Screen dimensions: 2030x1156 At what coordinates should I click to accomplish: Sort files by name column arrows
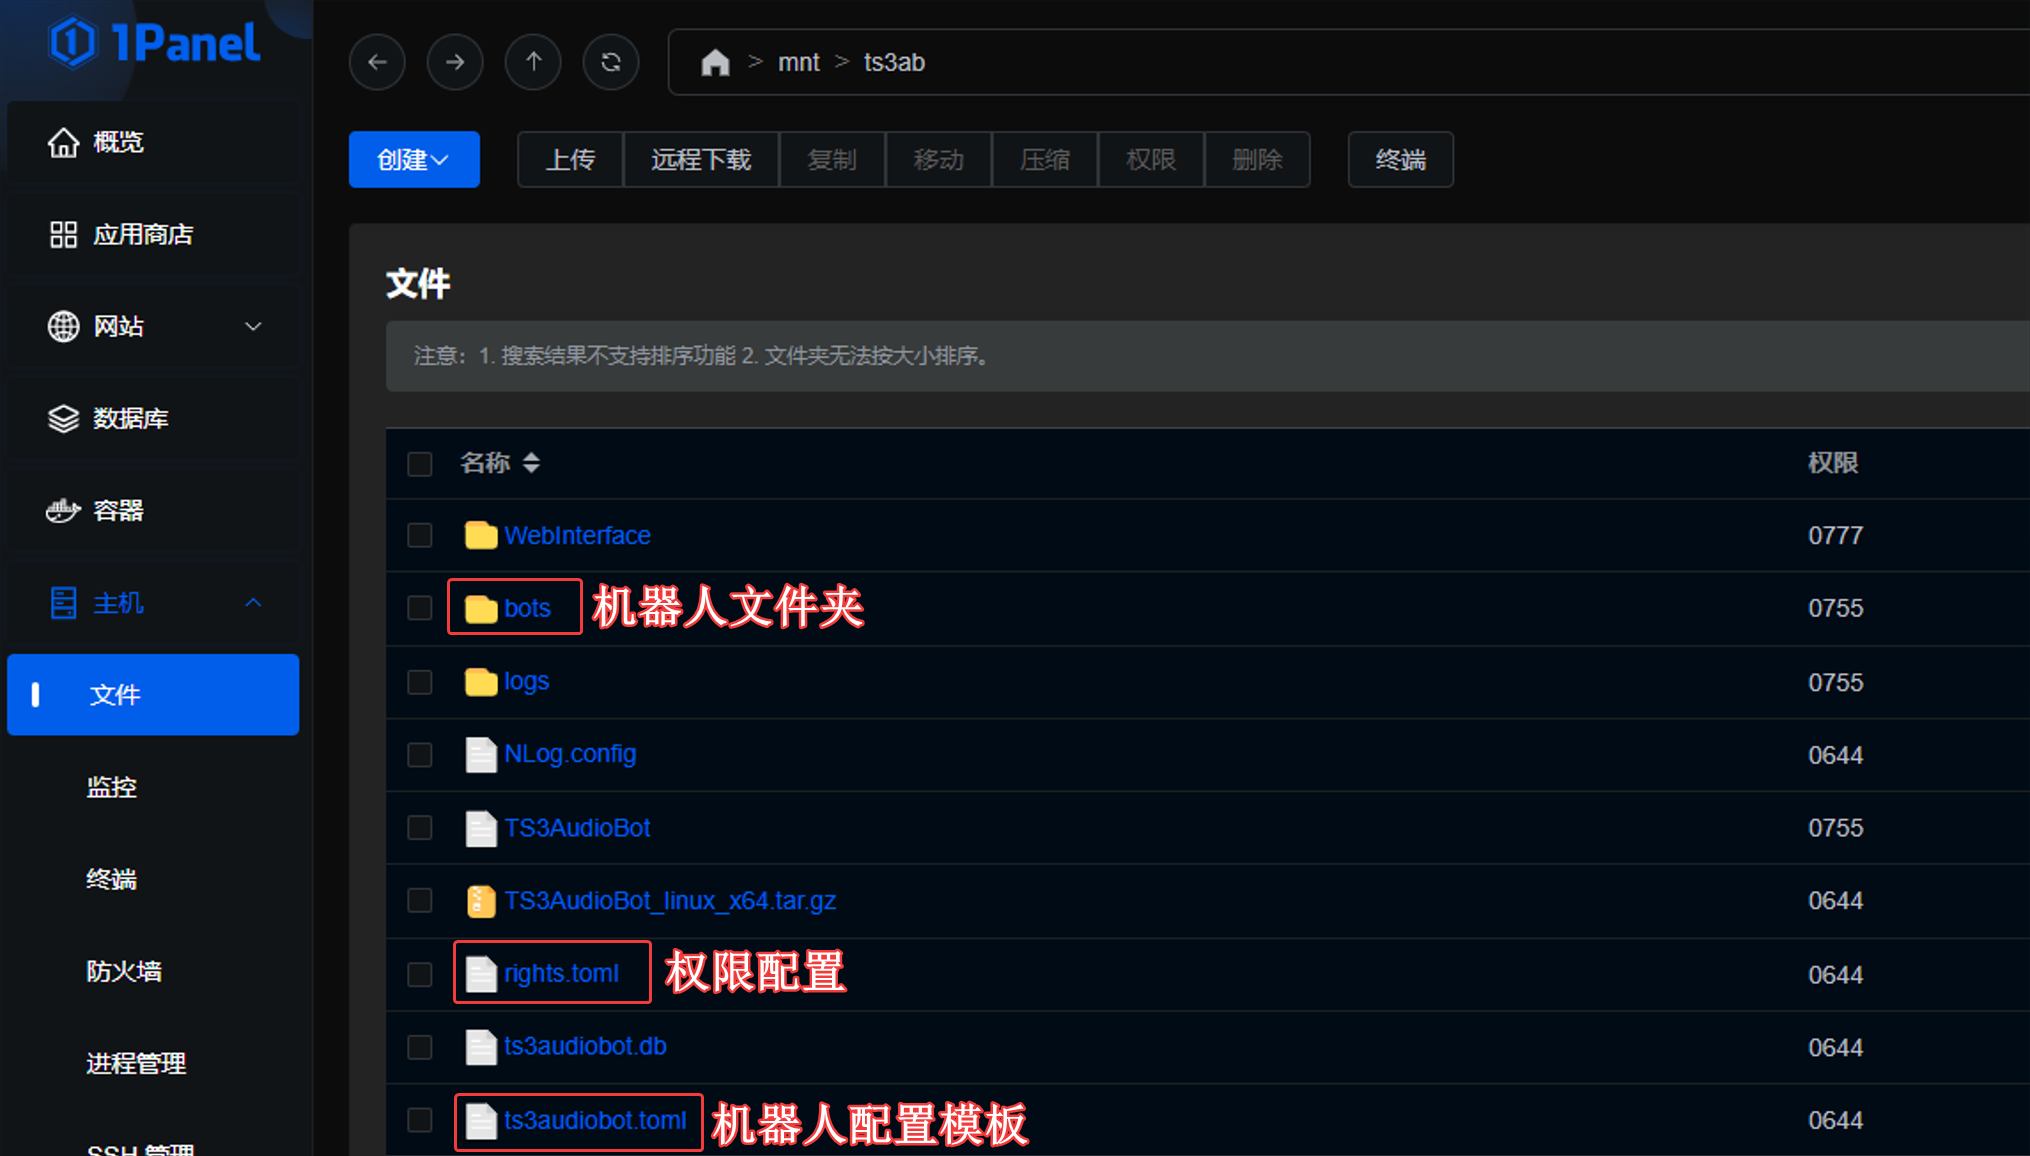532,463
